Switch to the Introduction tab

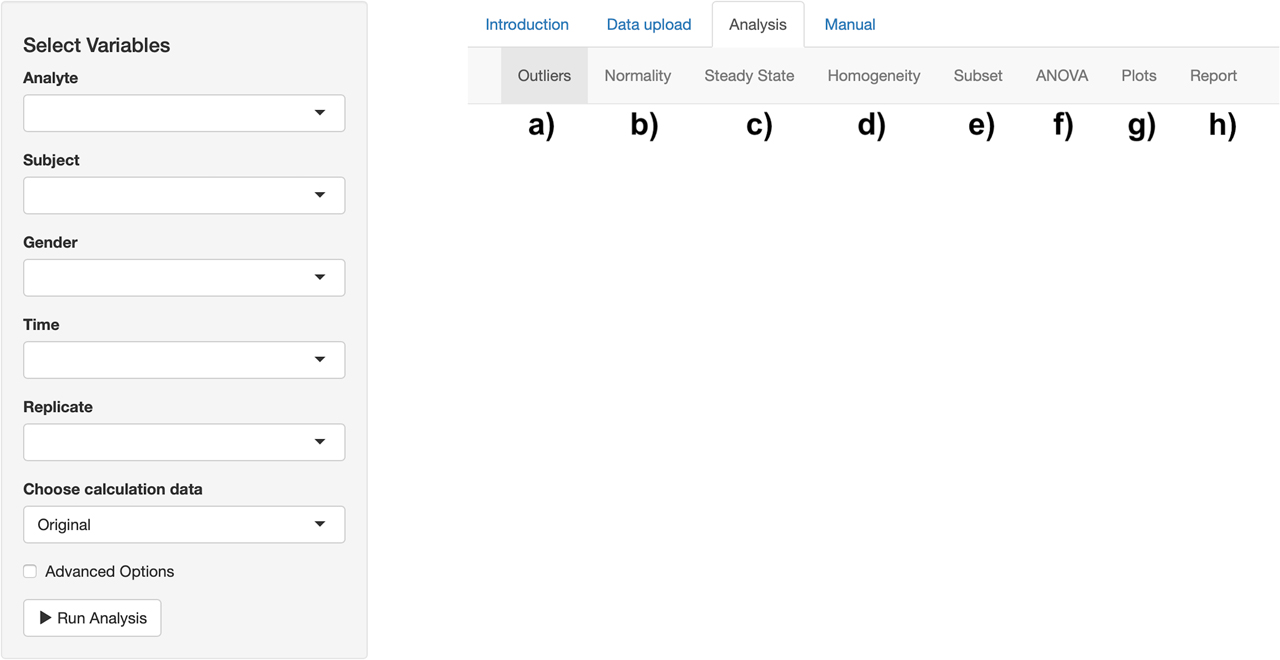[x=527, y=24]
